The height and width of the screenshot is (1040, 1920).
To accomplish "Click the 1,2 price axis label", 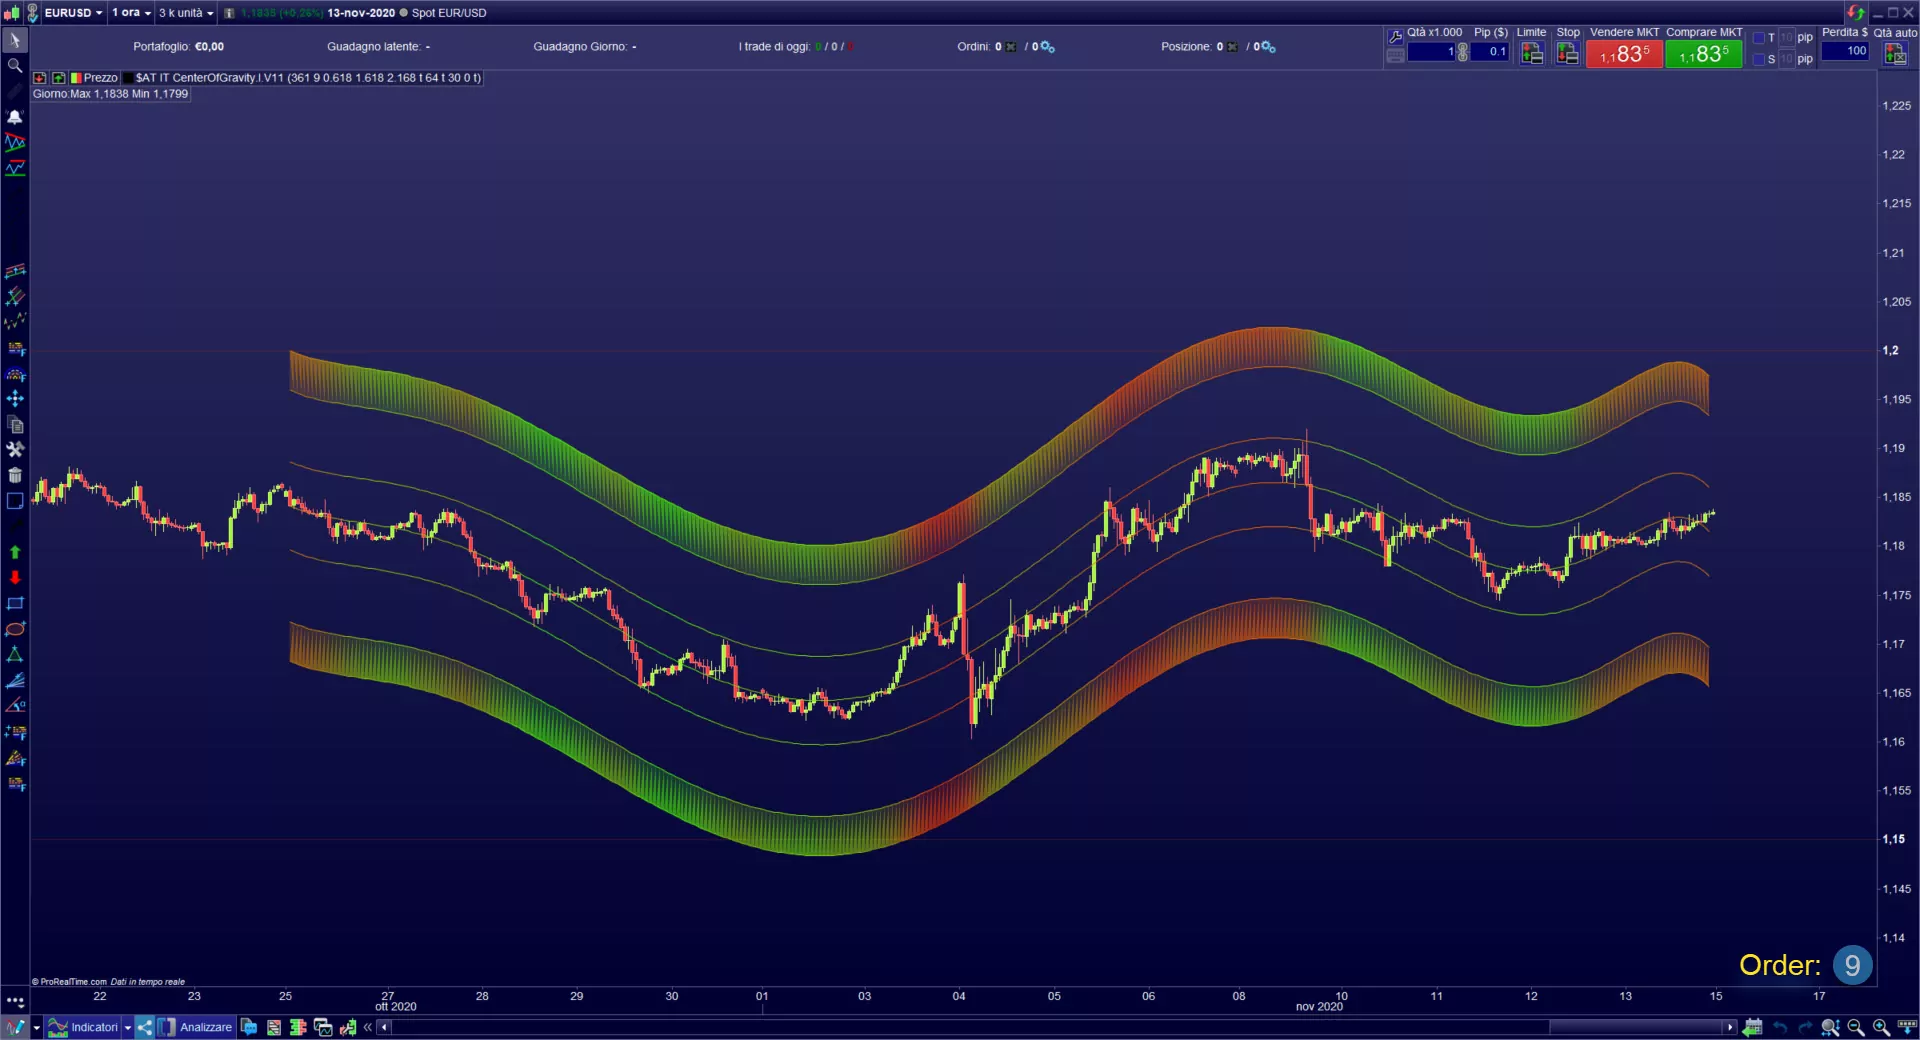I will tap(1890, 351).
